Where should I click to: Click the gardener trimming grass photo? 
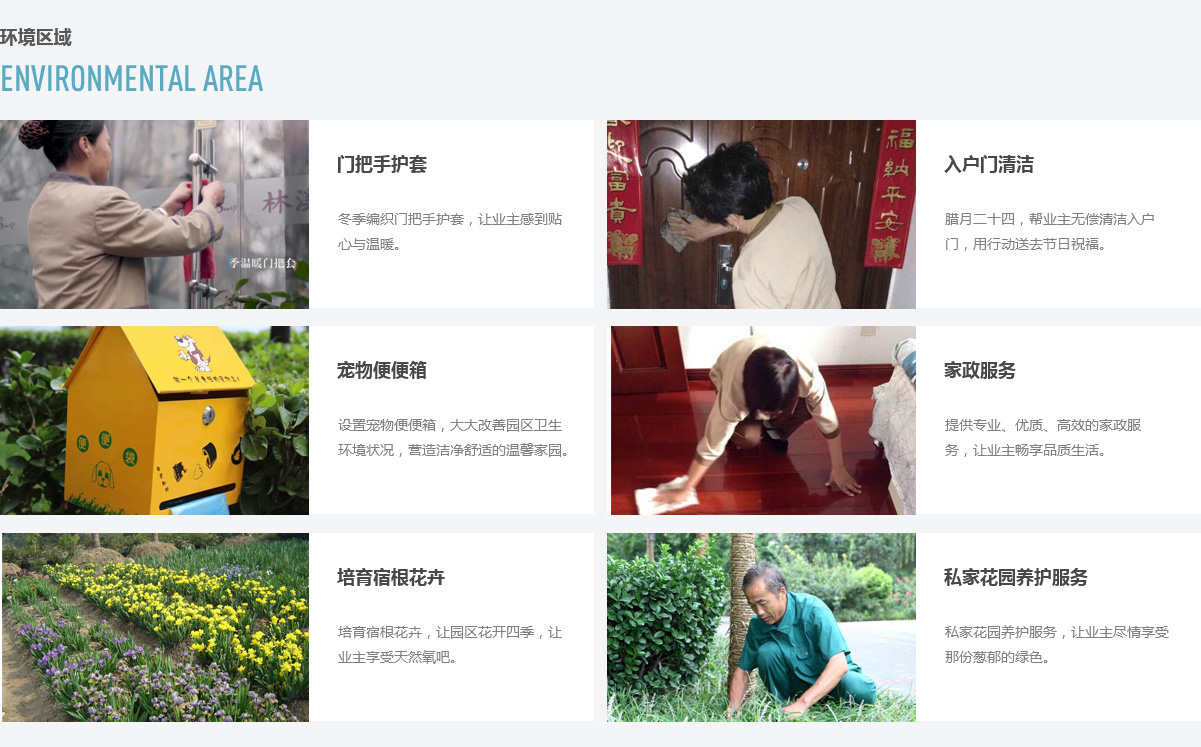[761, 627]
